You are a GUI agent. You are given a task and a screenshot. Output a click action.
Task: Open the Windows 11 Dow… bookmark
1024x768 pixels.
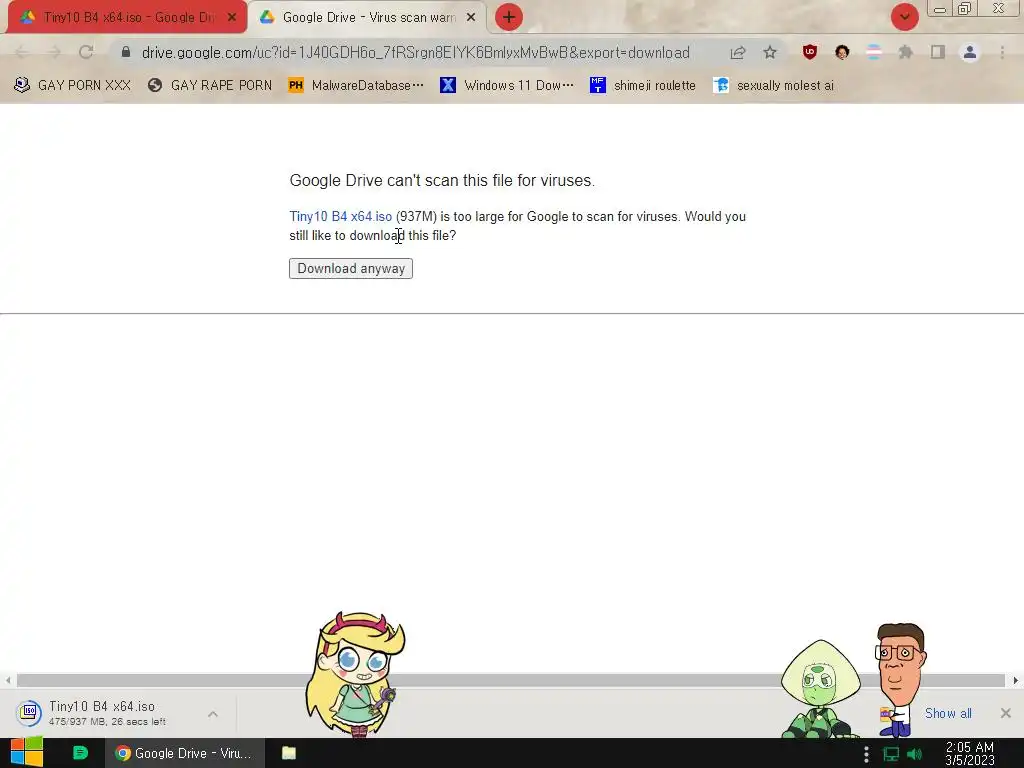[x=507, y=86]
